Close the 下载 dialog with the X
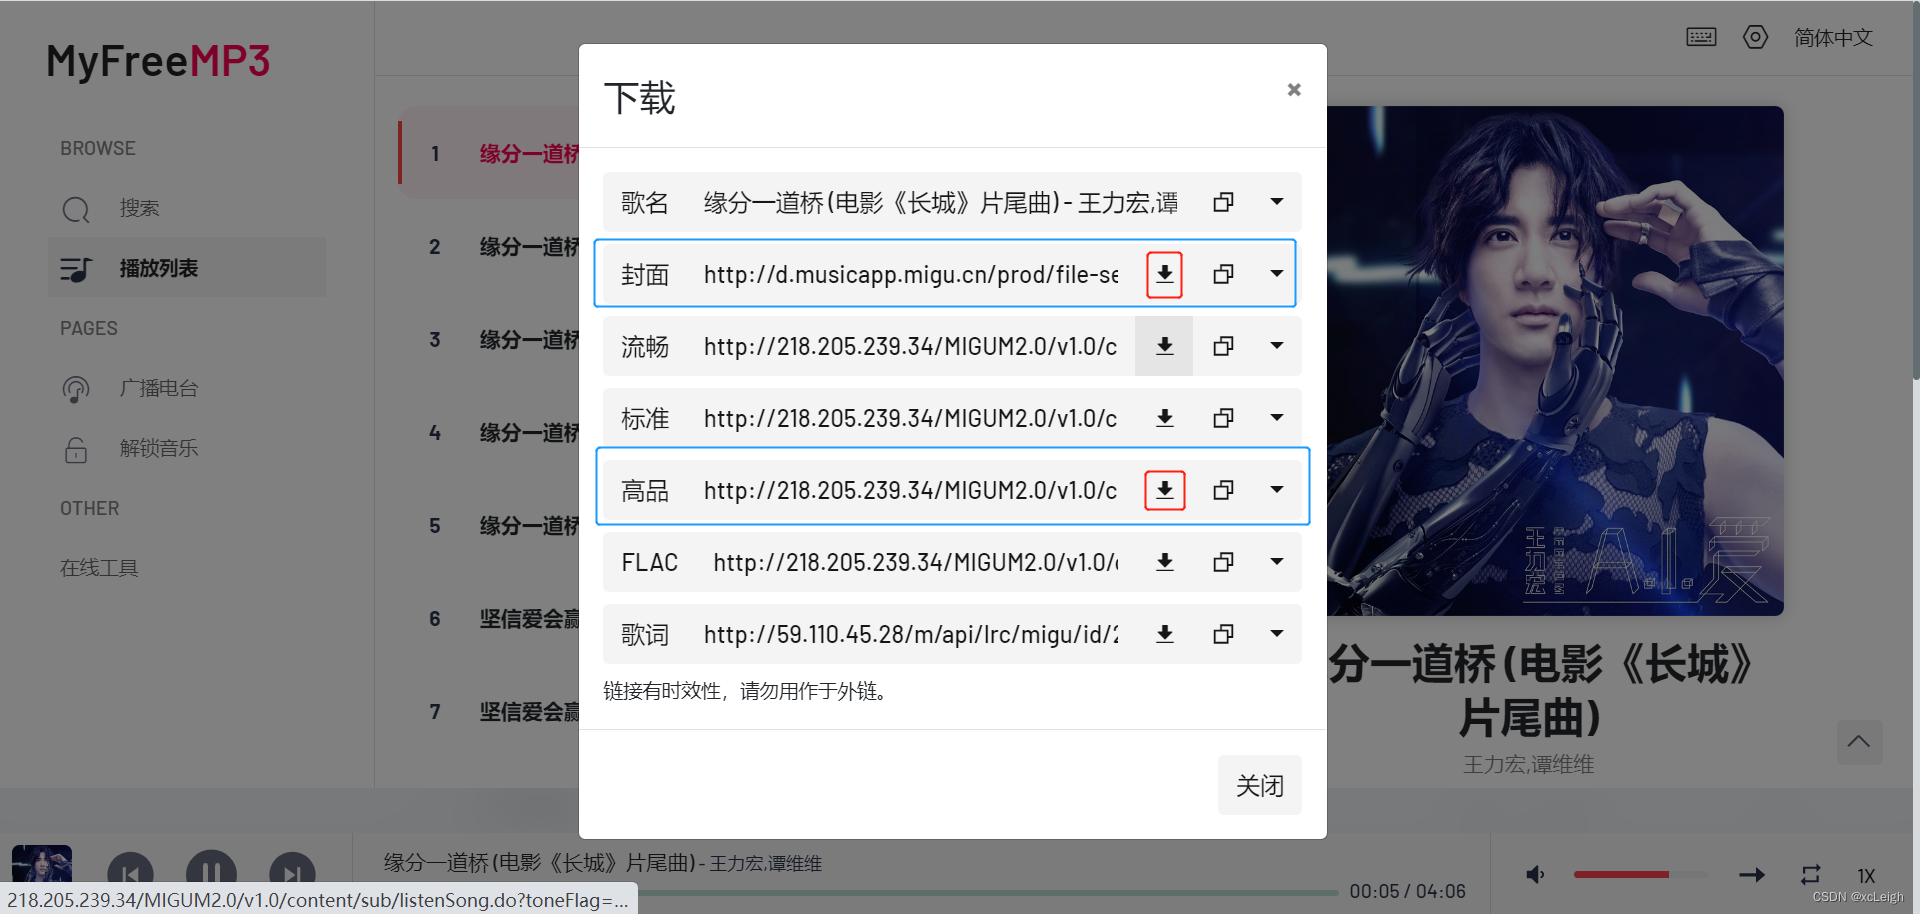Screen dimensions: 1920x914 pyautogui.click(x=1294, y=90)
